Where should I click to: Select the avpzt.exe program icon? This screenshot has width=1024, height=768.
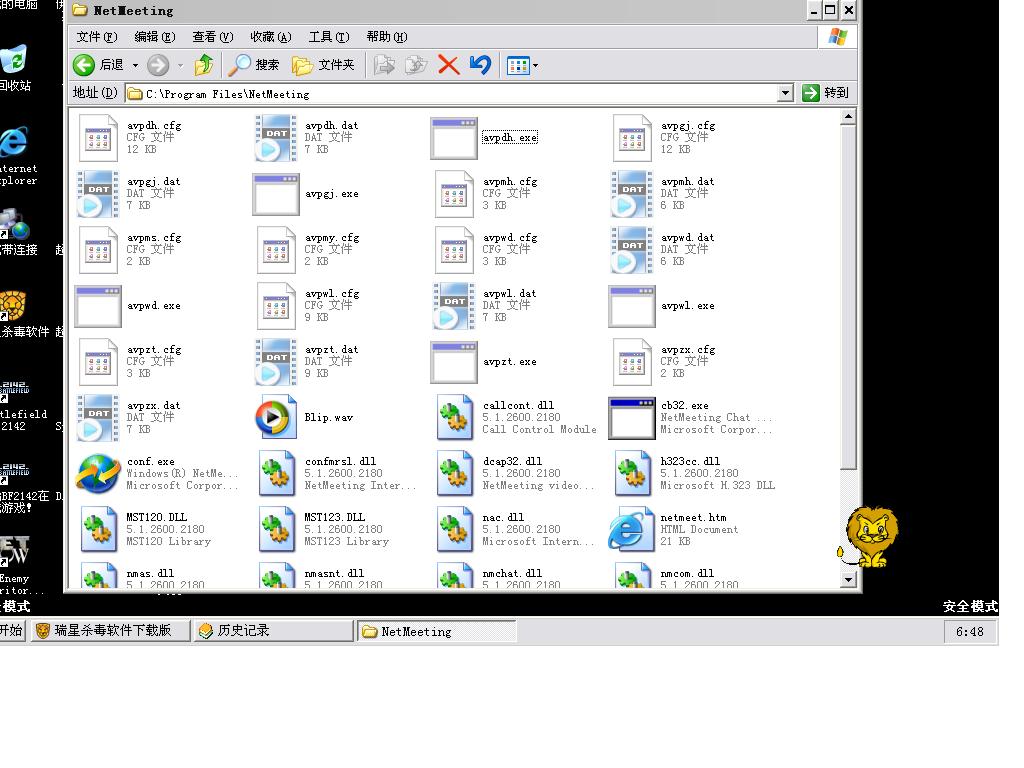tap(454, 362)
